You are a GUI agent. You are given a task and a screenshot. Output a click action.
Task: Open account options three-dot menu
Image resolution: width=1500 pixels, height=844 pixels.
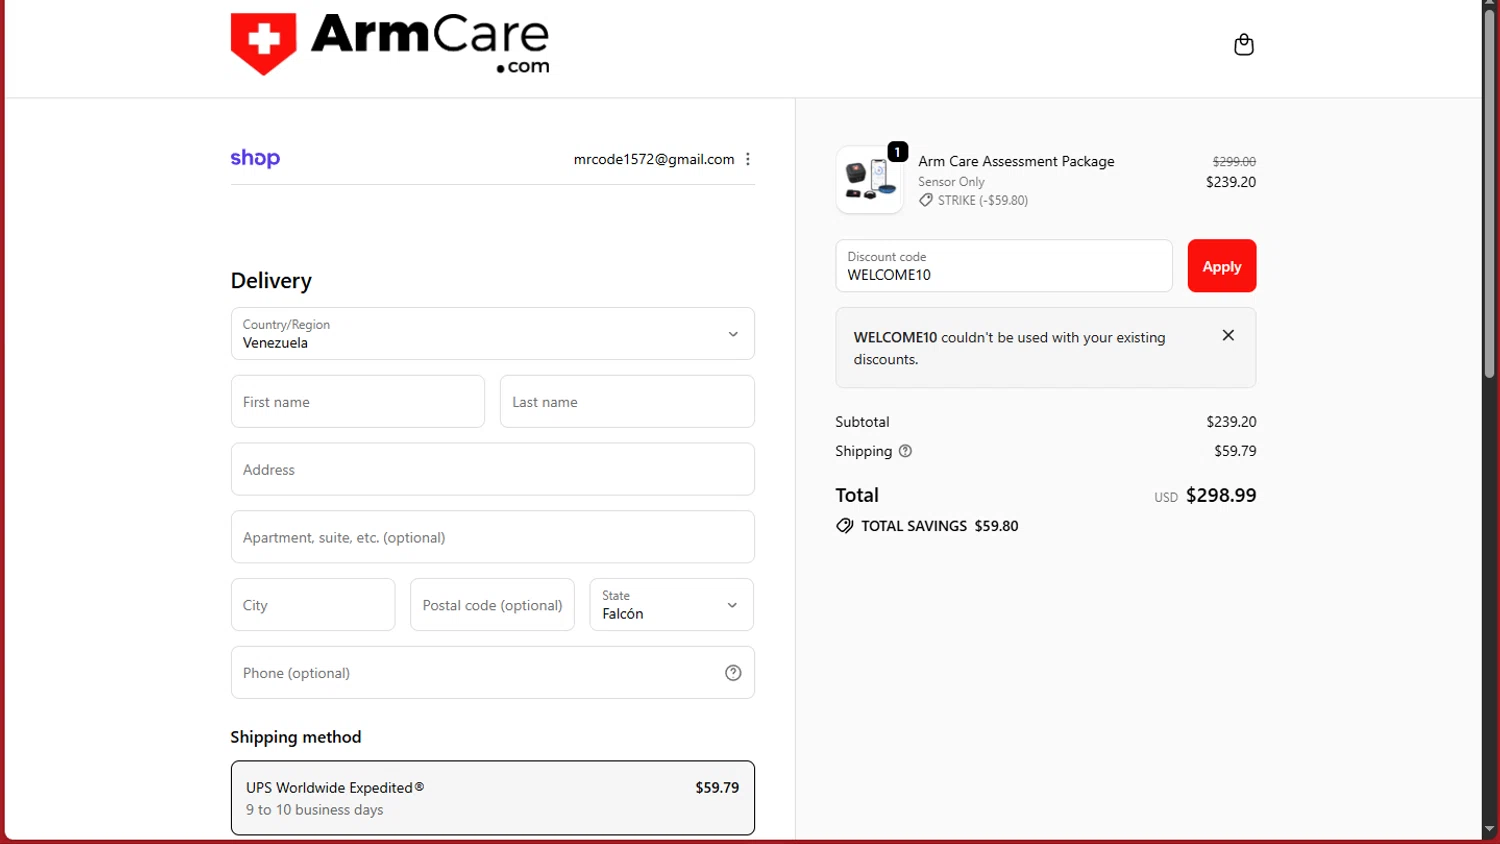(x=748, y=159)
